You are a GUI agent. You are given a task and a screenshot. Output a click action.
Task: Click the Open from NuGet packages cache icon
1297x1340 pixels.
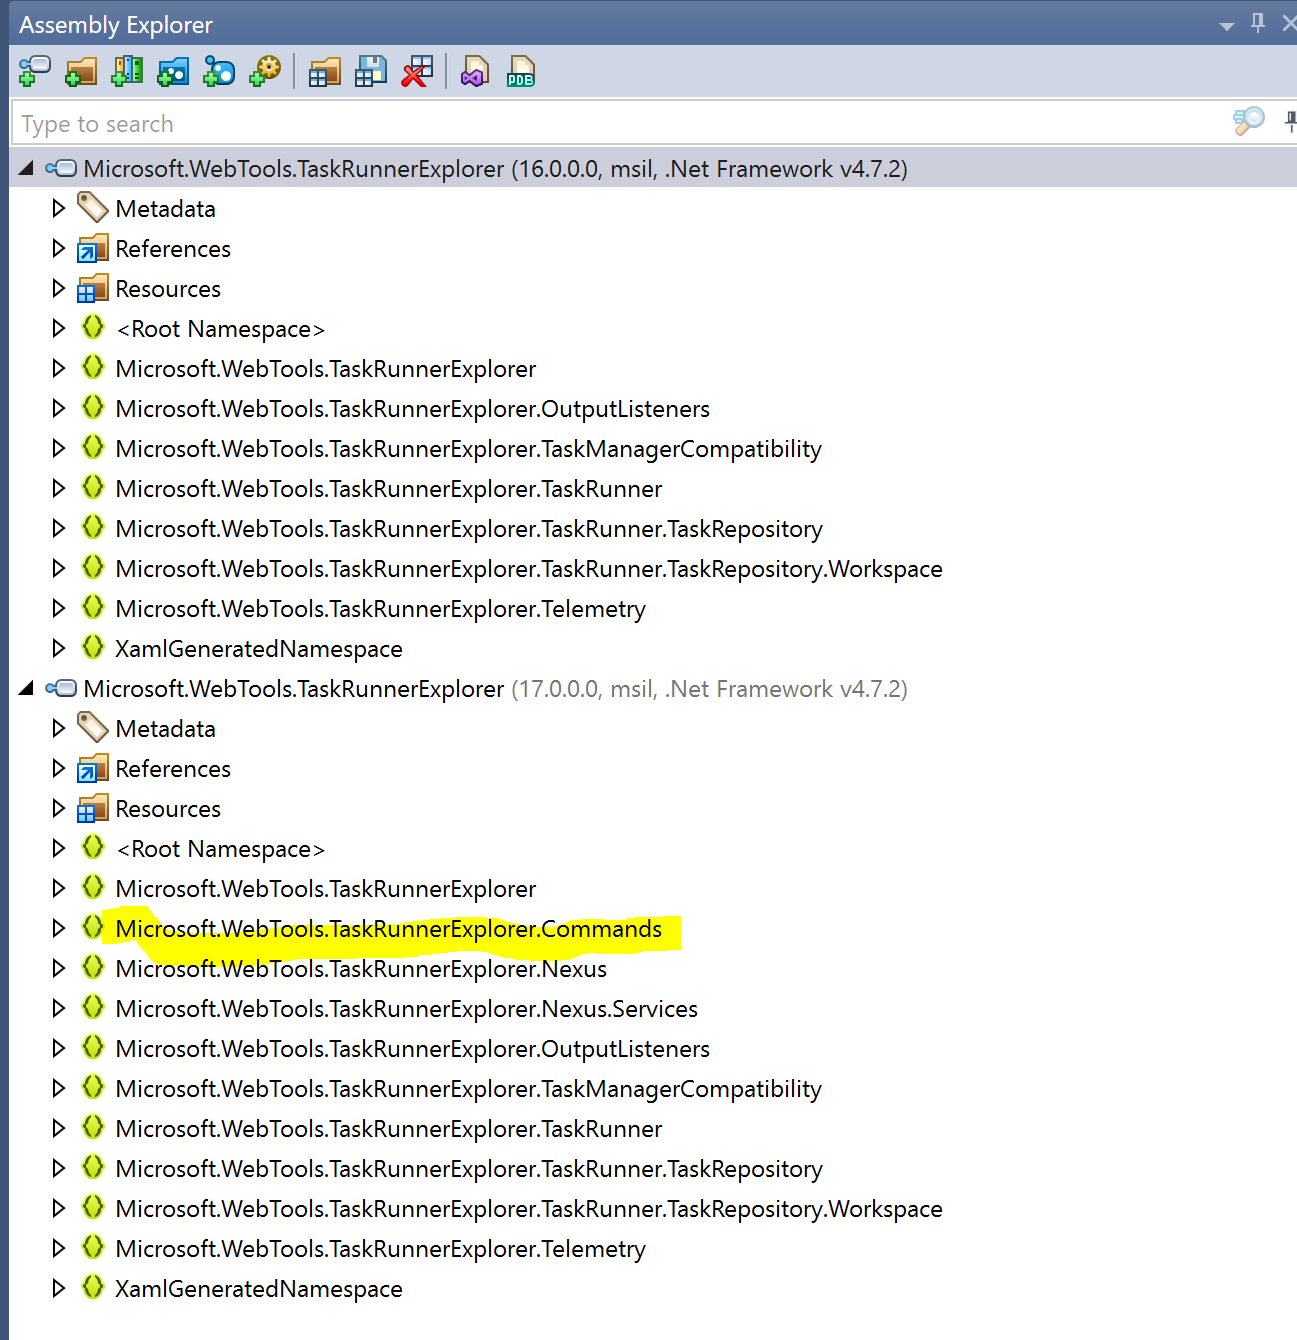(x=173, y=71)
